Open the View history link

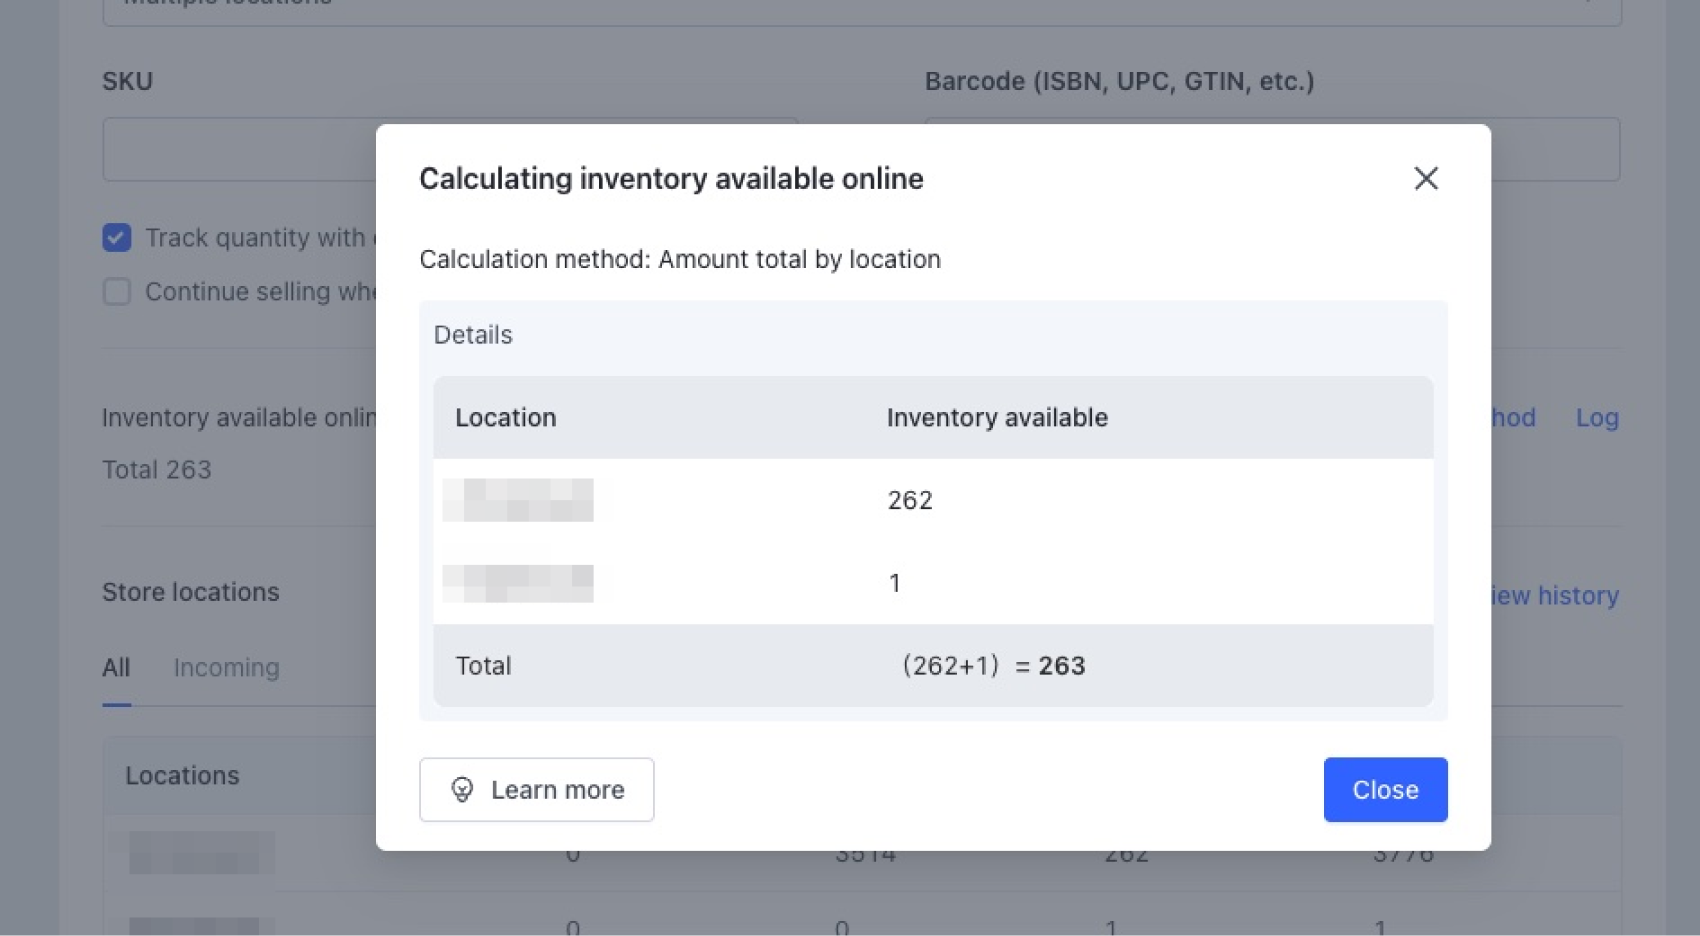[x=1555, y=596]
